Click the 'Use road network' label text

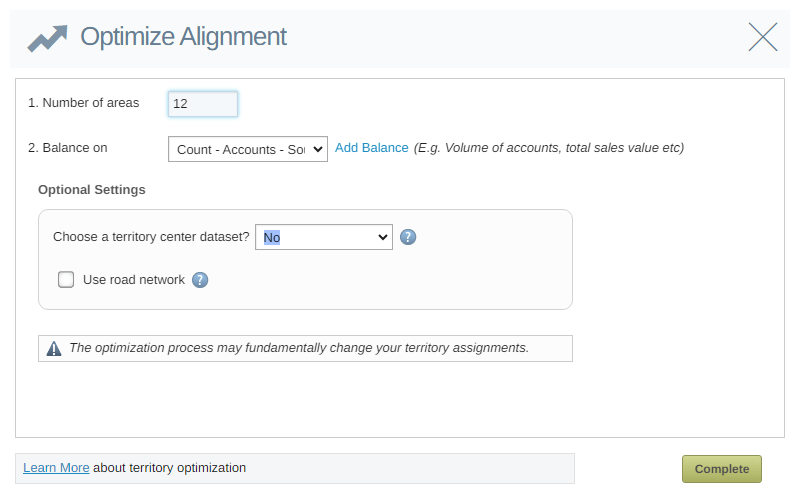(134, 280)
